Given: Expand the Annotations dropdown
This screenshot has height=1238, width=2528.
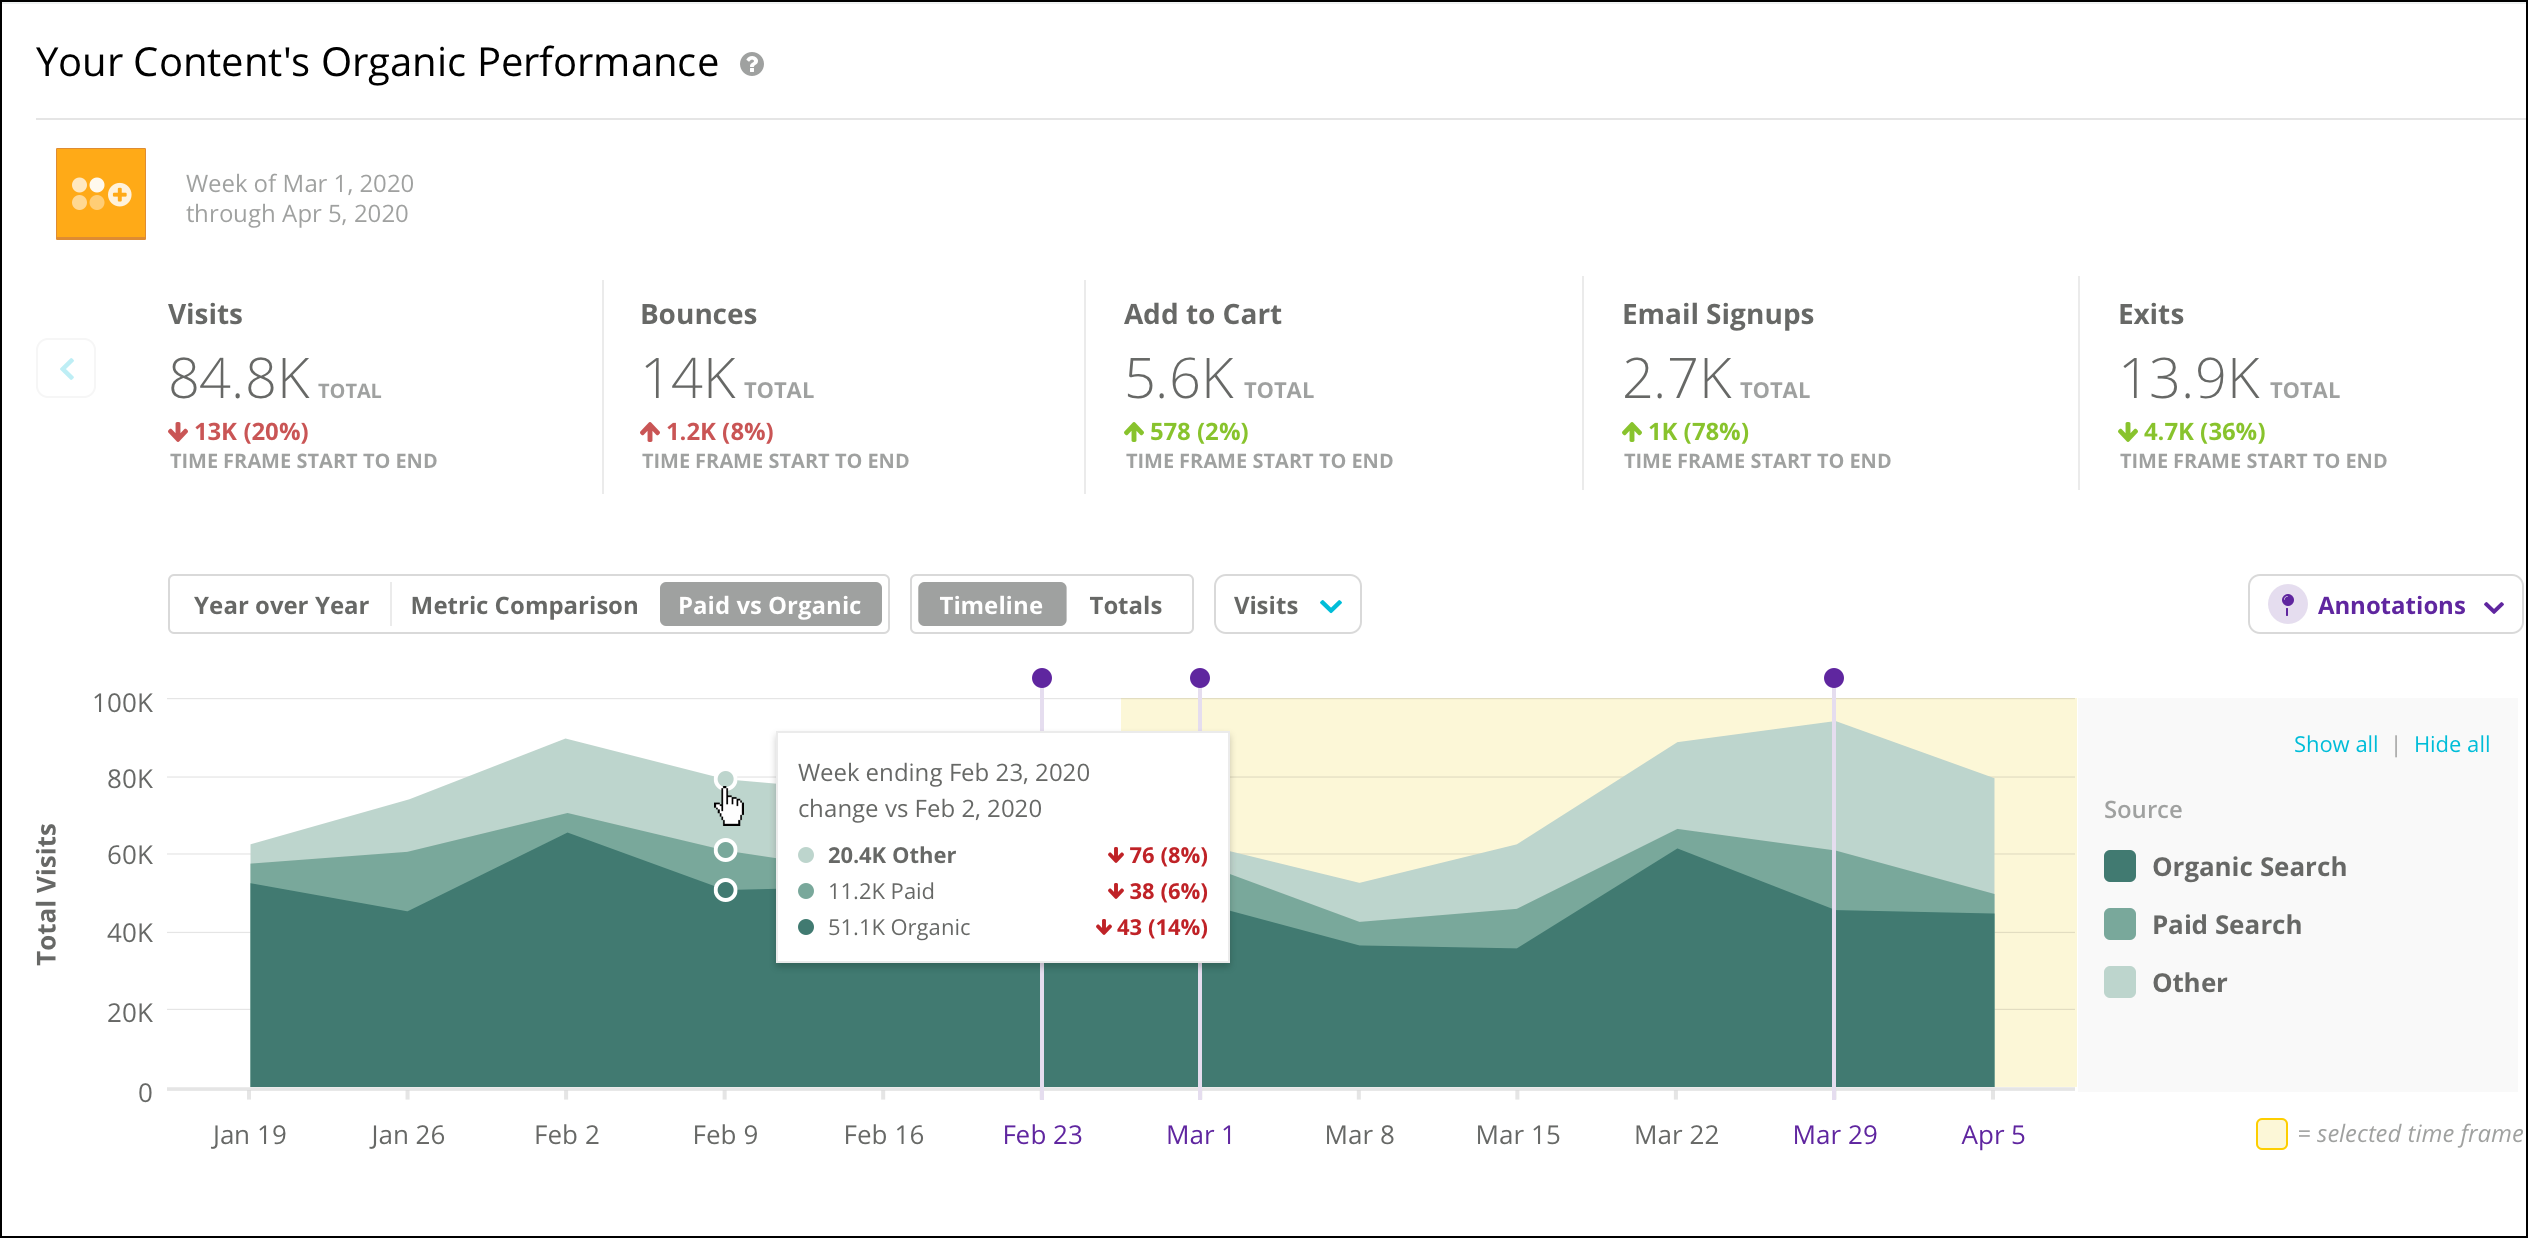Looking at the screenshot, I should click(2385, 605).
